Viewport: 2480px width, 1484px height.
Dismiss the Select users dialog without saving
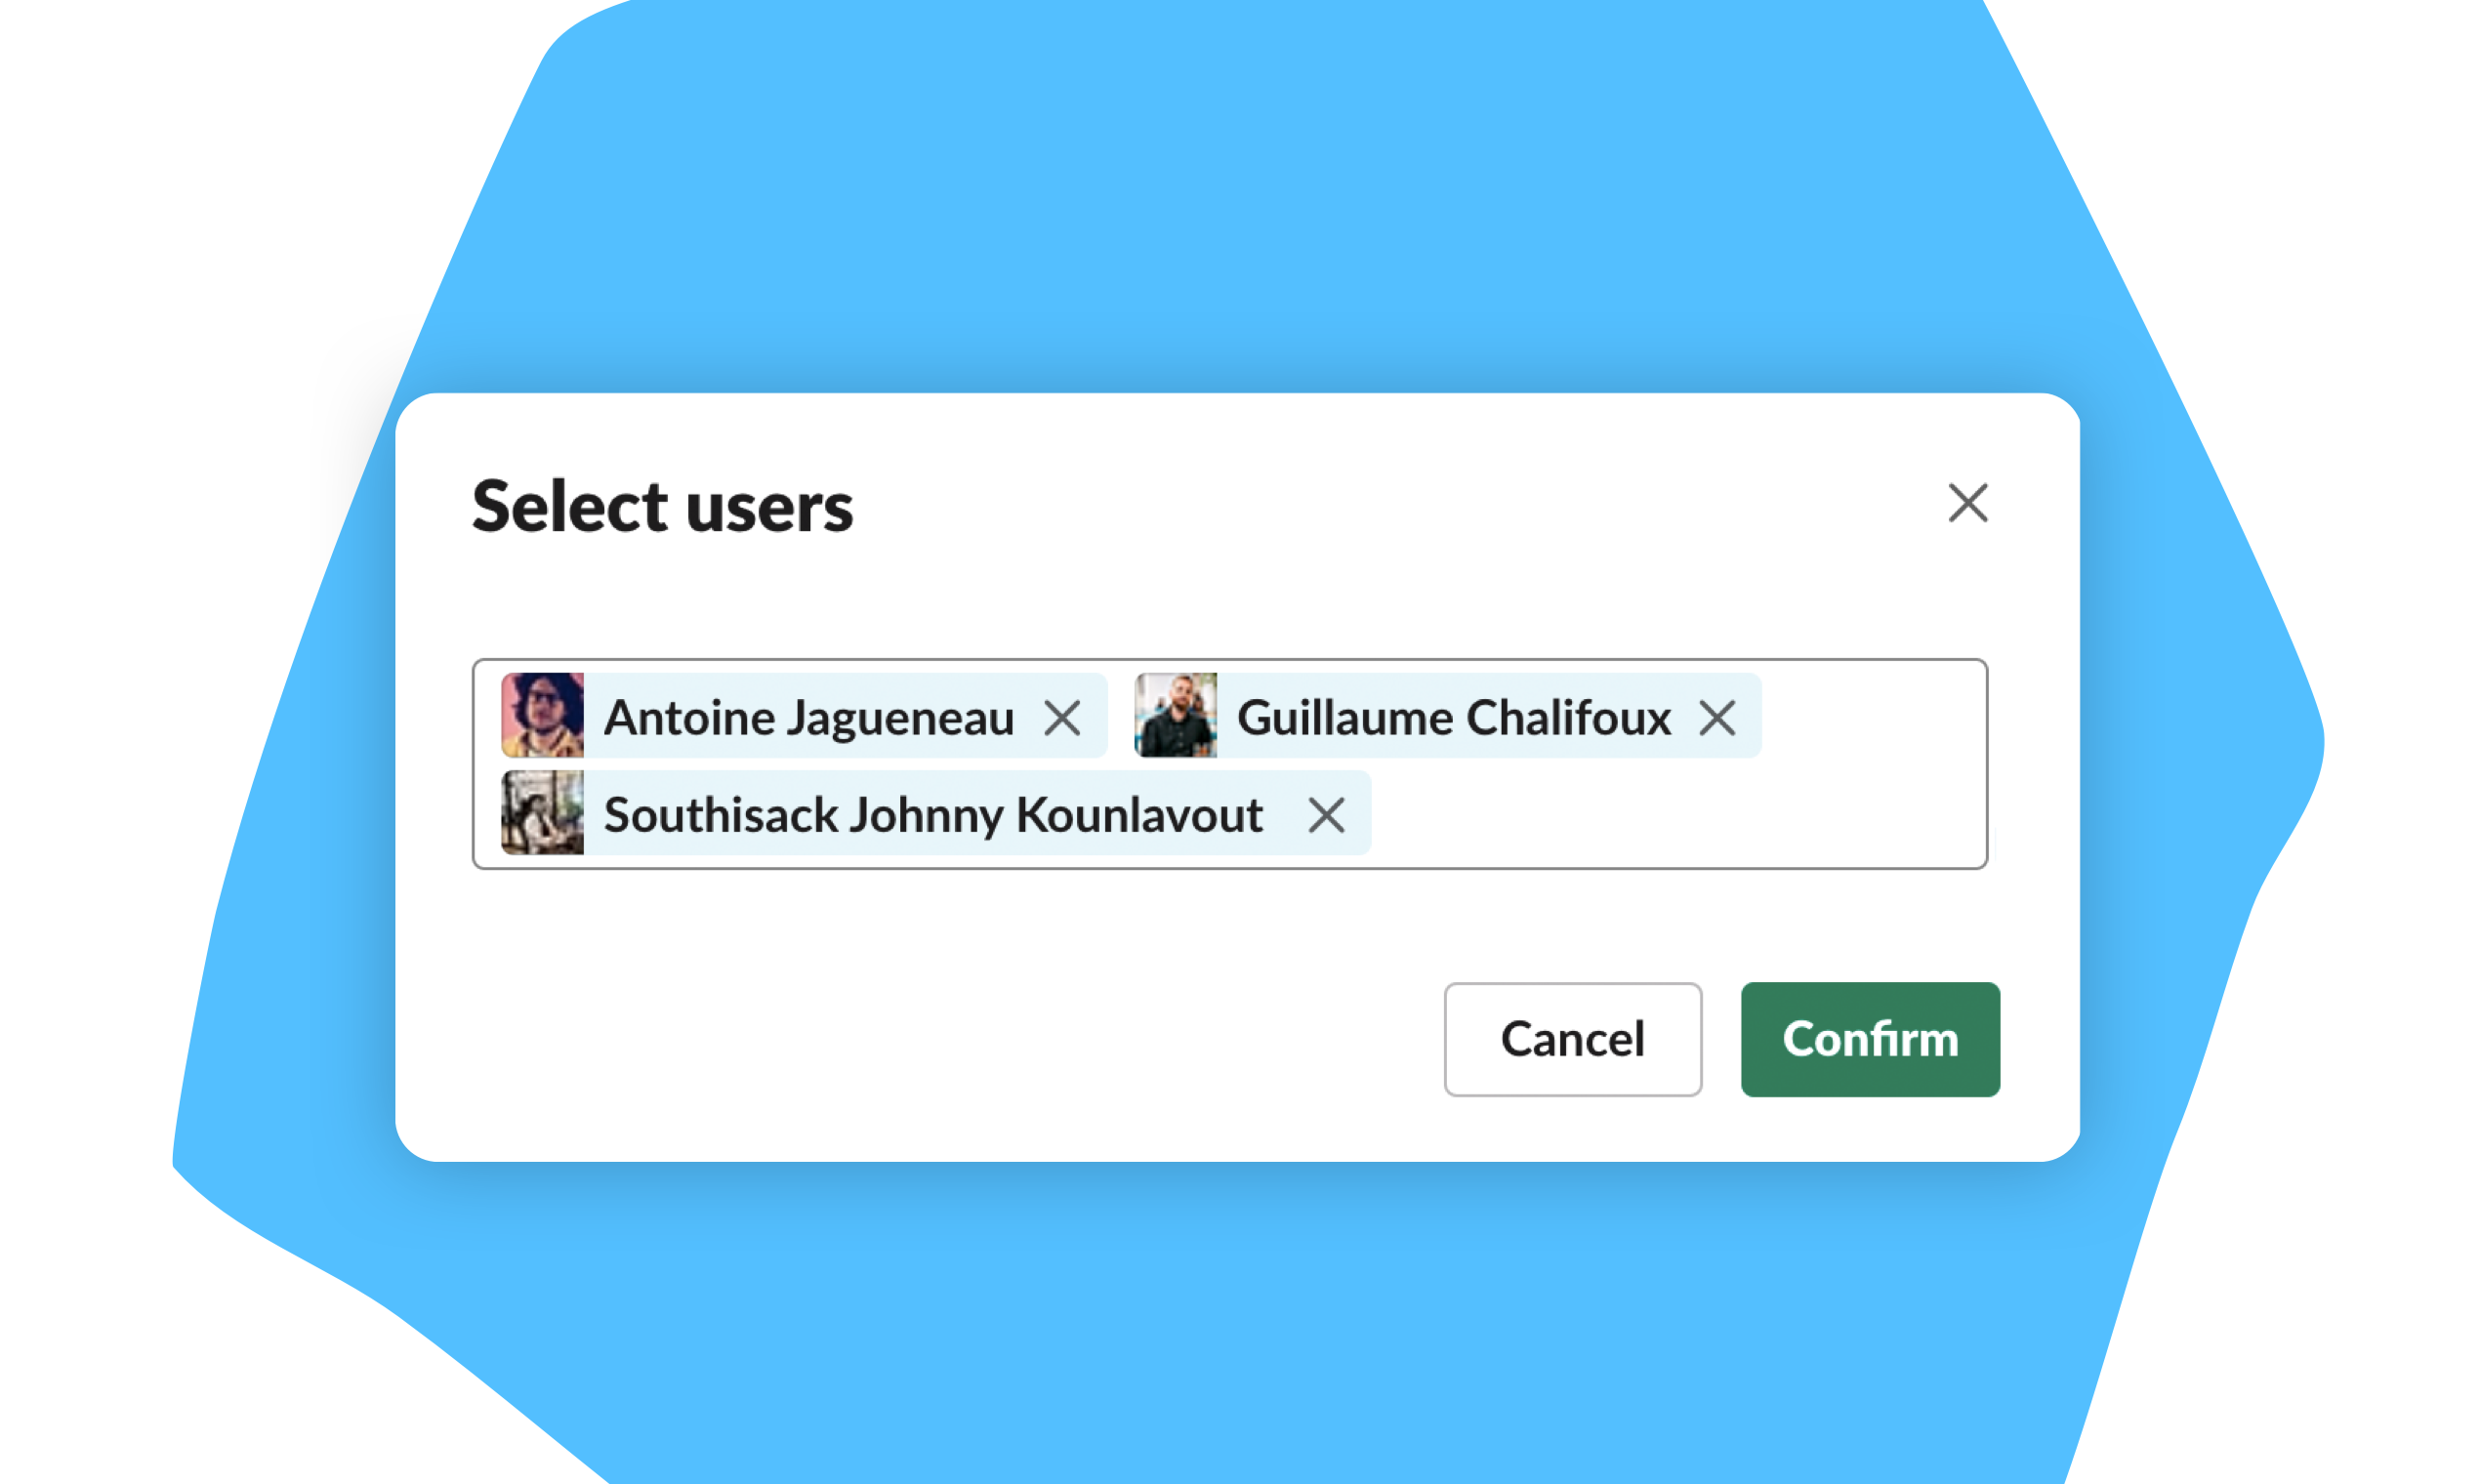coord(1572,1039)
